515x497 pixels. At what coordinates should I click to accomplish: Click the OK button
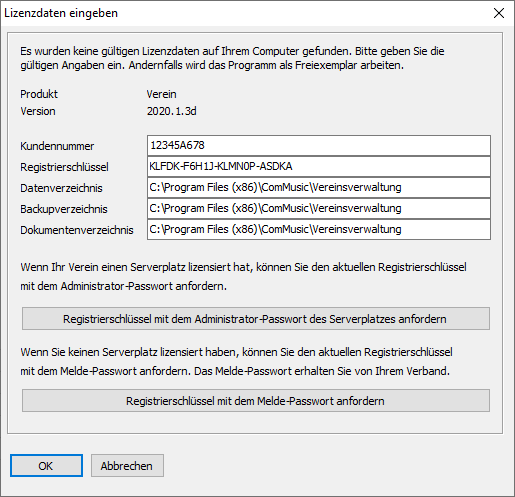tap(46, 465)
